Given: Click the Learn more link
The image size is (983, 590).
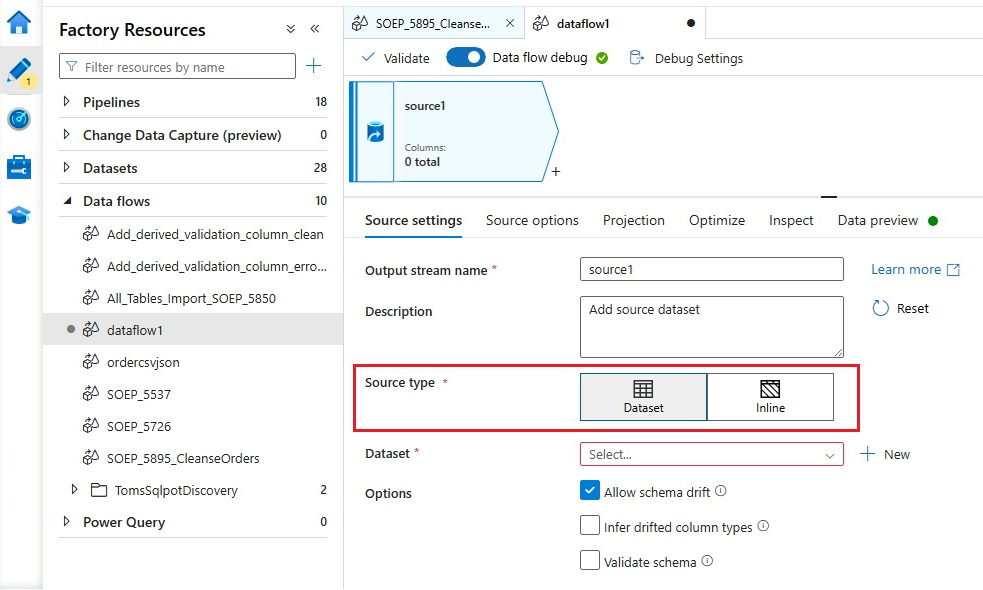Looking at the screenshot, I should (907, 269).
